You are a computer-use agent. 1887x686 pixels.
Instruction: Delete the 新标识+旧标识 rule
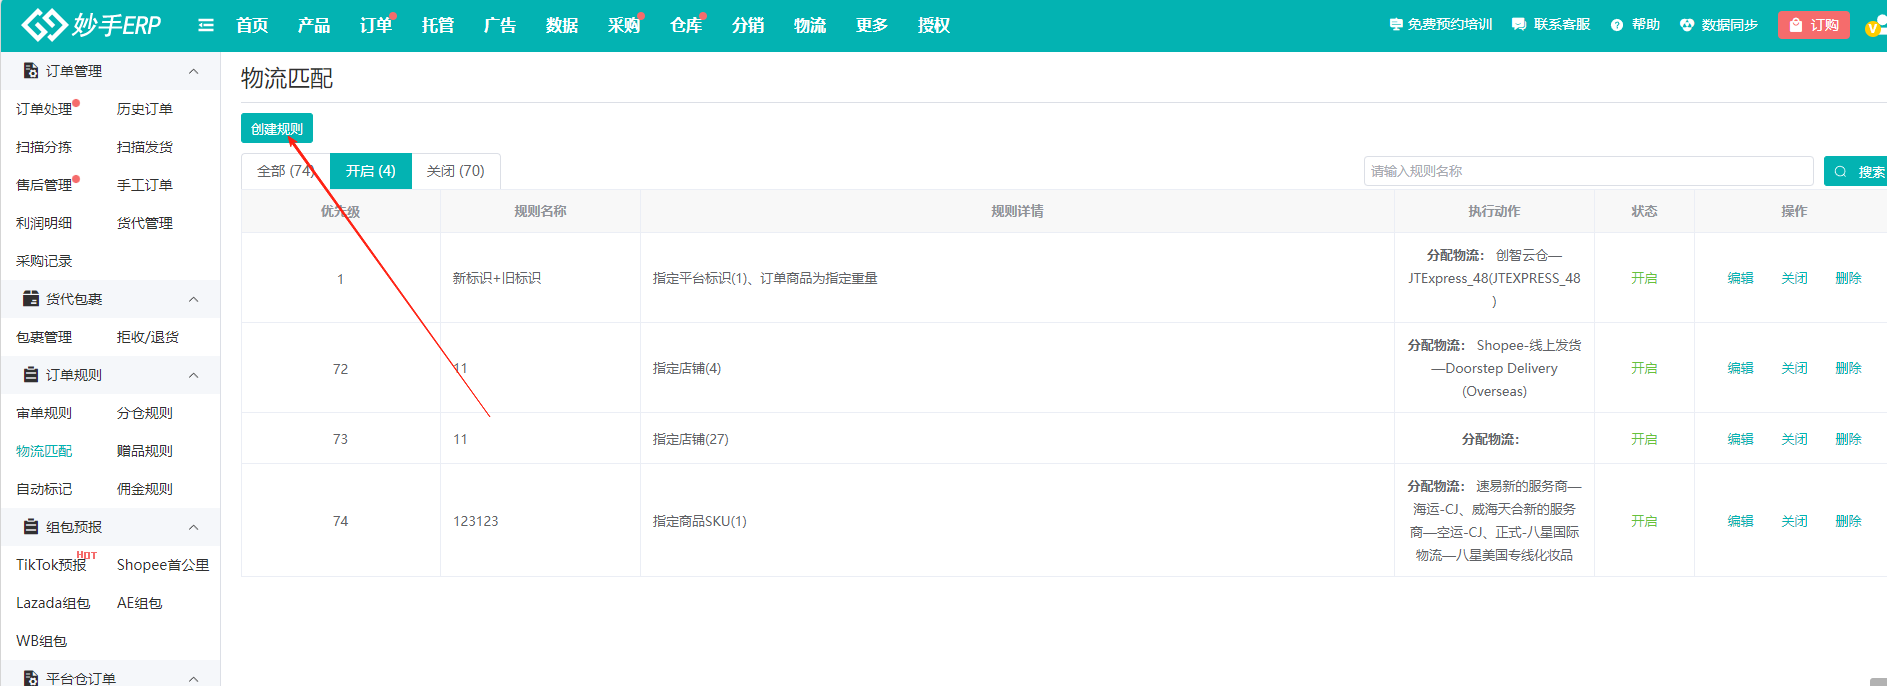(1848, 278)
